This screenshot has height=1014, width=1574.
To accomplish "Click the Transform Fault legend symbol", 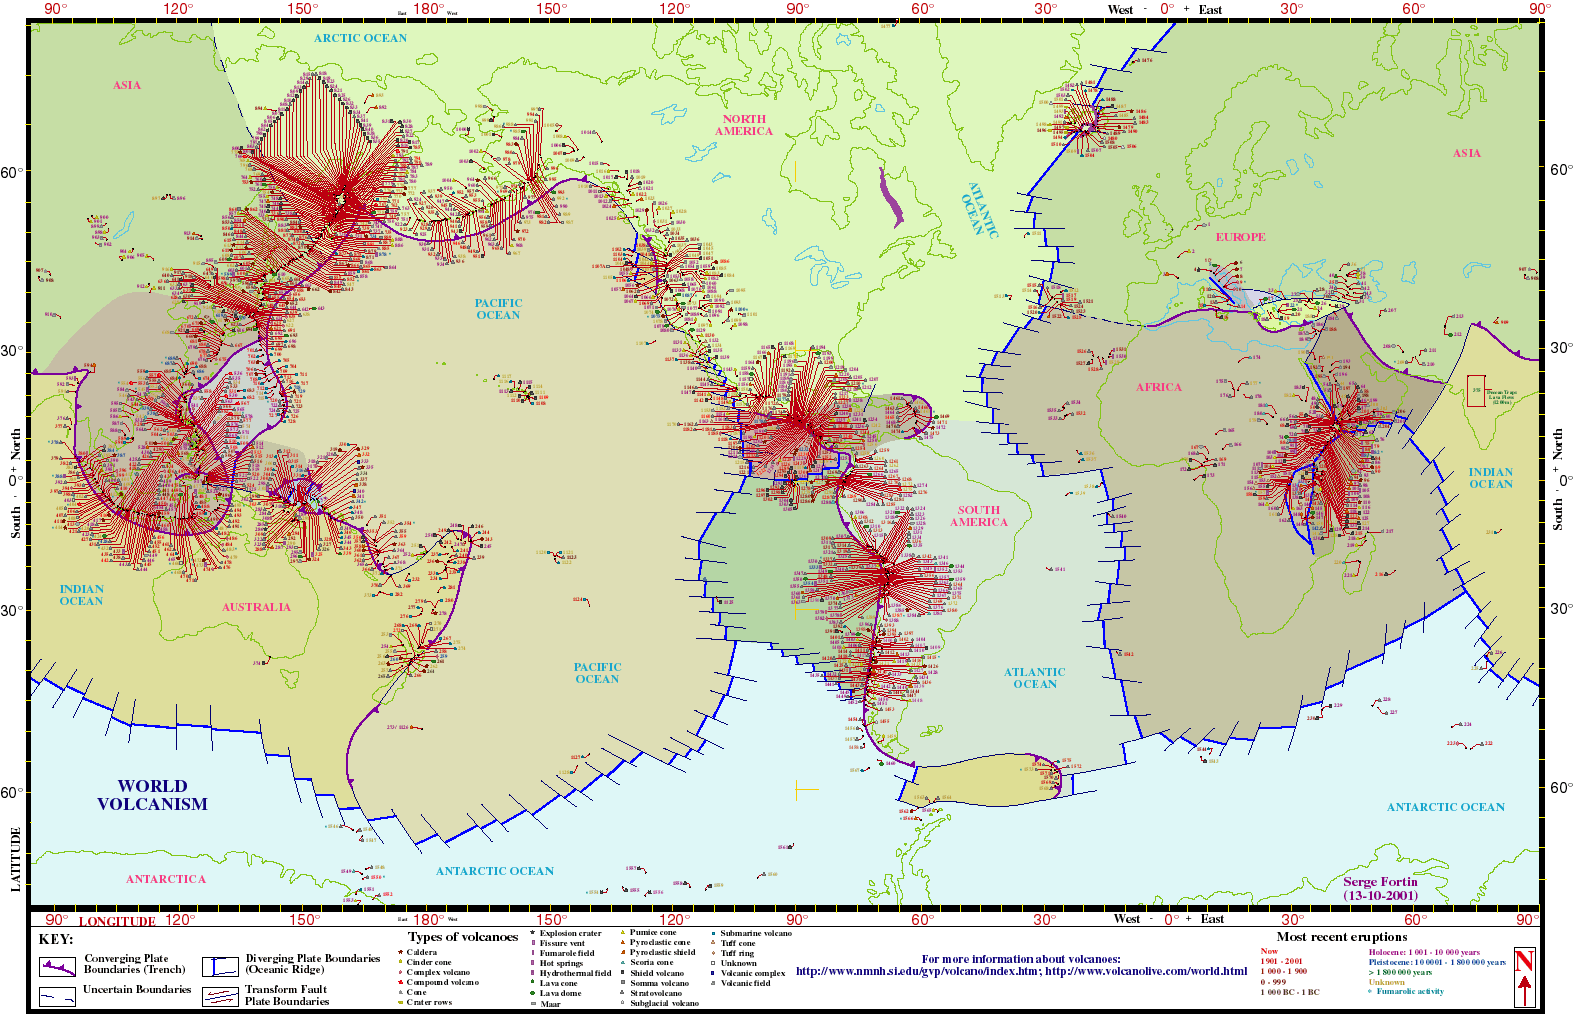I will pyautogui.click(x=220, y=997).
